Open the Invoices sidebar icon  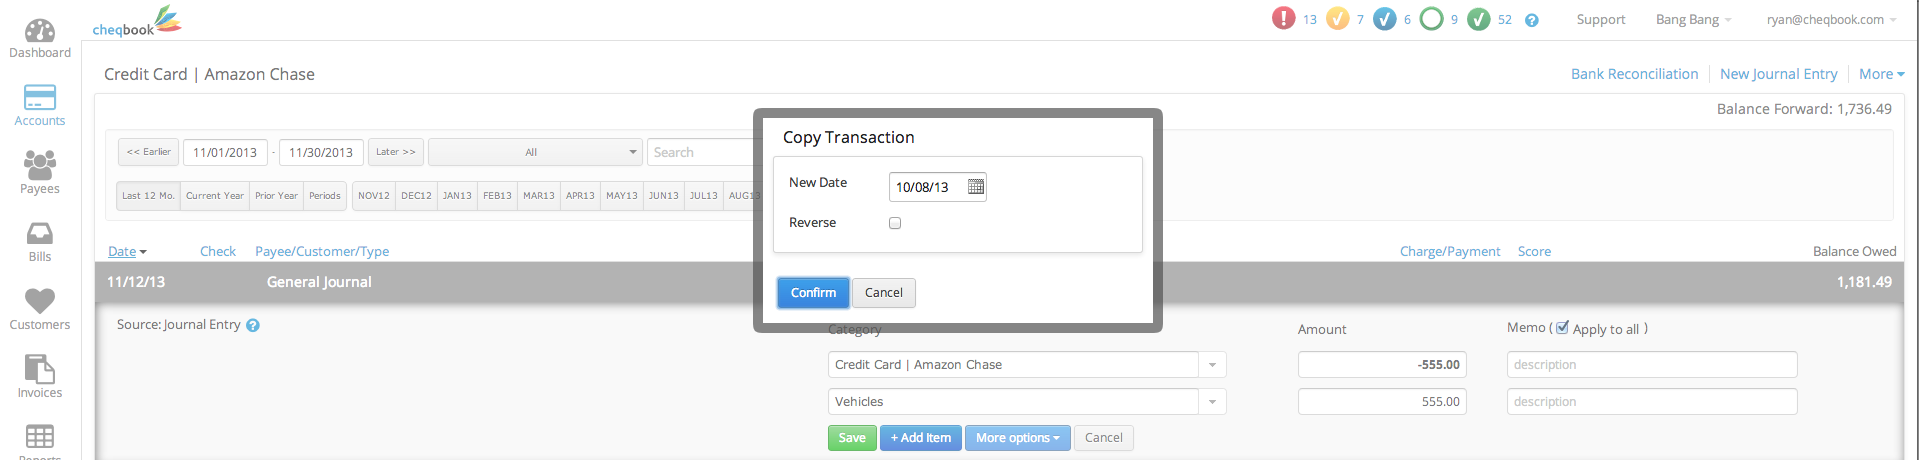point(40,369)
